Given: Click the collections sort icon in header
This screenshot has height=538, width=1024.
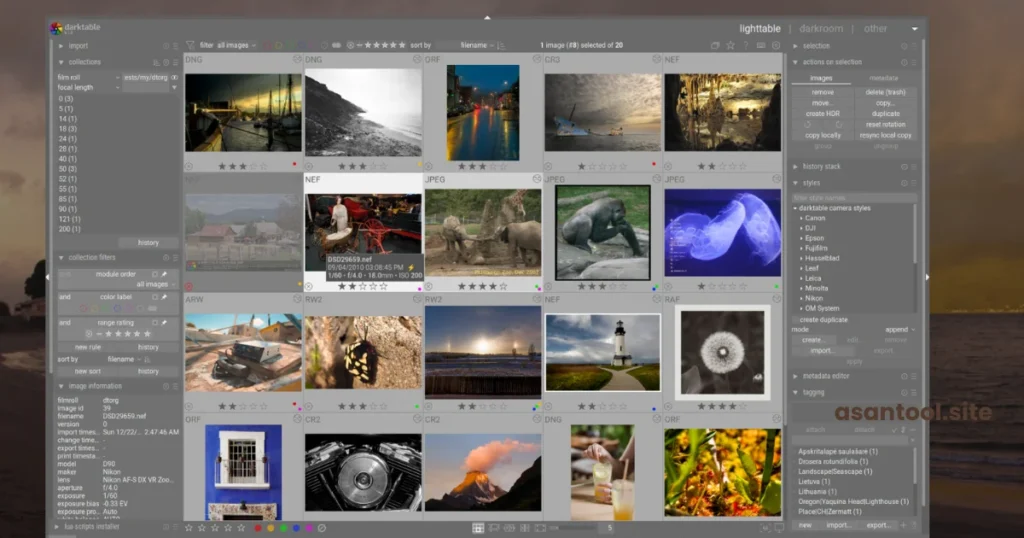Looking at the screenshot, I should 157,63.
